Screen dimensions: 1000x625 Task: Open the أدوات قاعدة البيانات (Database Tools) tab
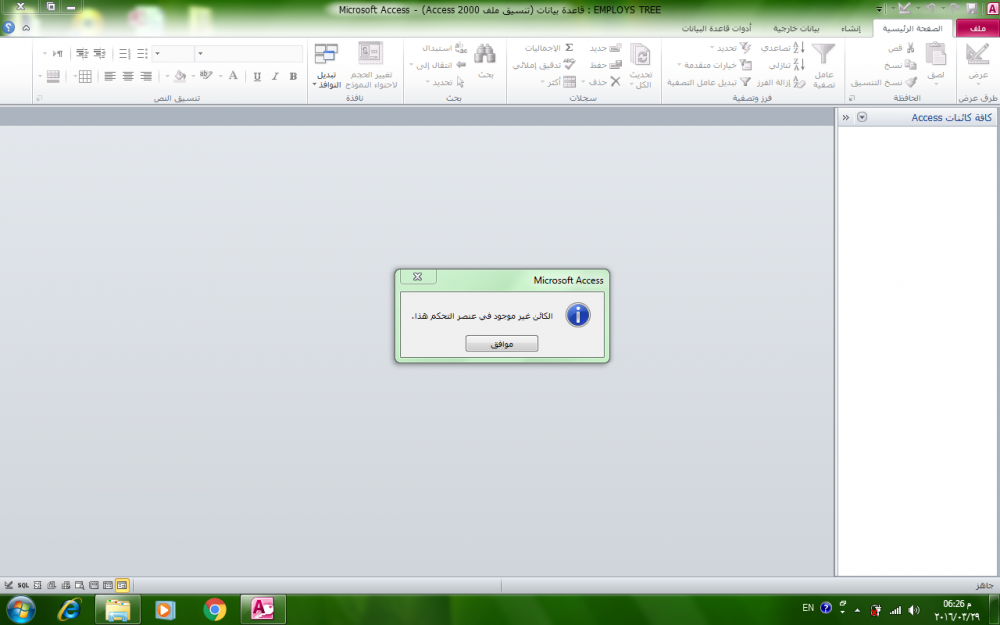[x=716, y=29]
